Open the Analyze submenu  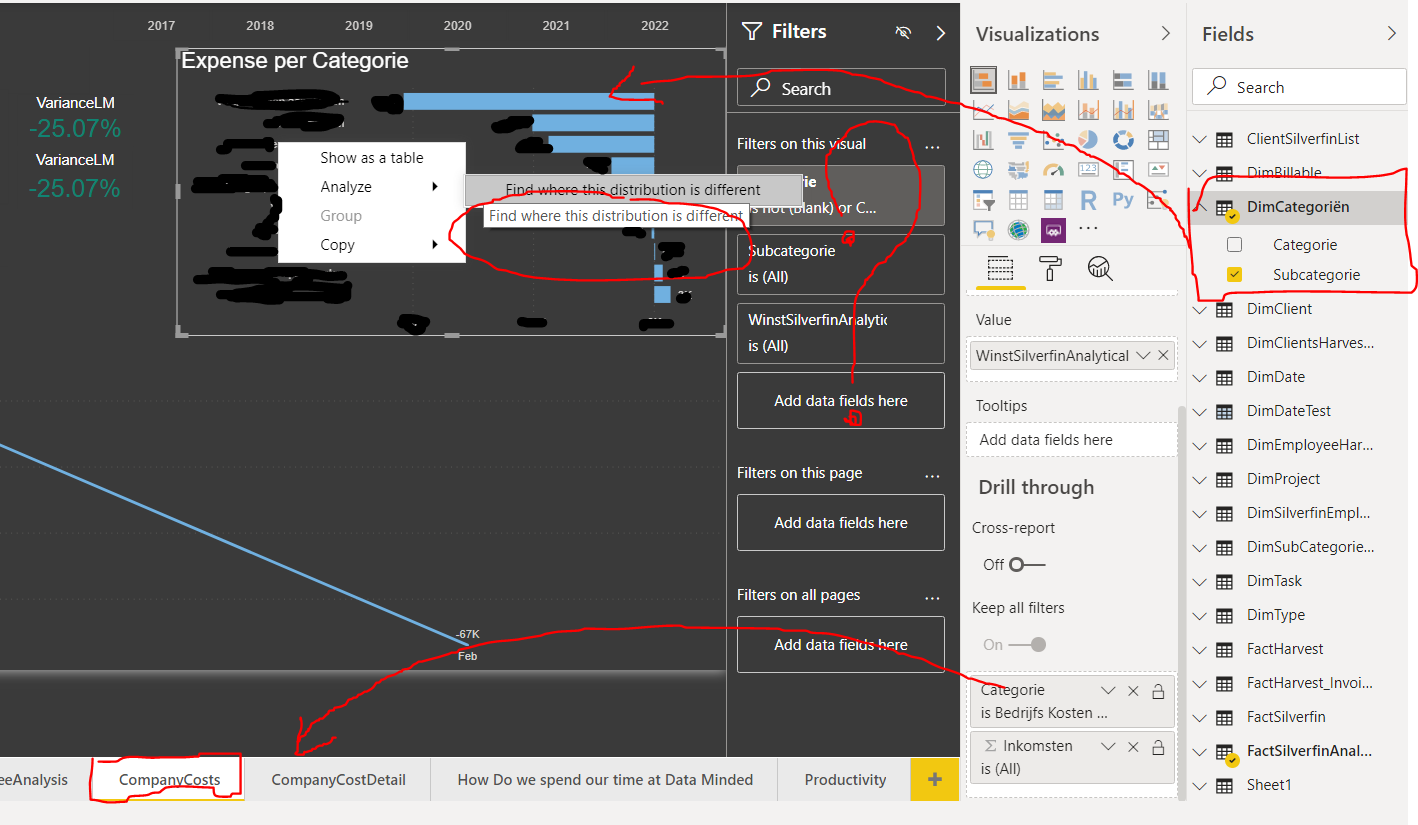coord(372,187)
